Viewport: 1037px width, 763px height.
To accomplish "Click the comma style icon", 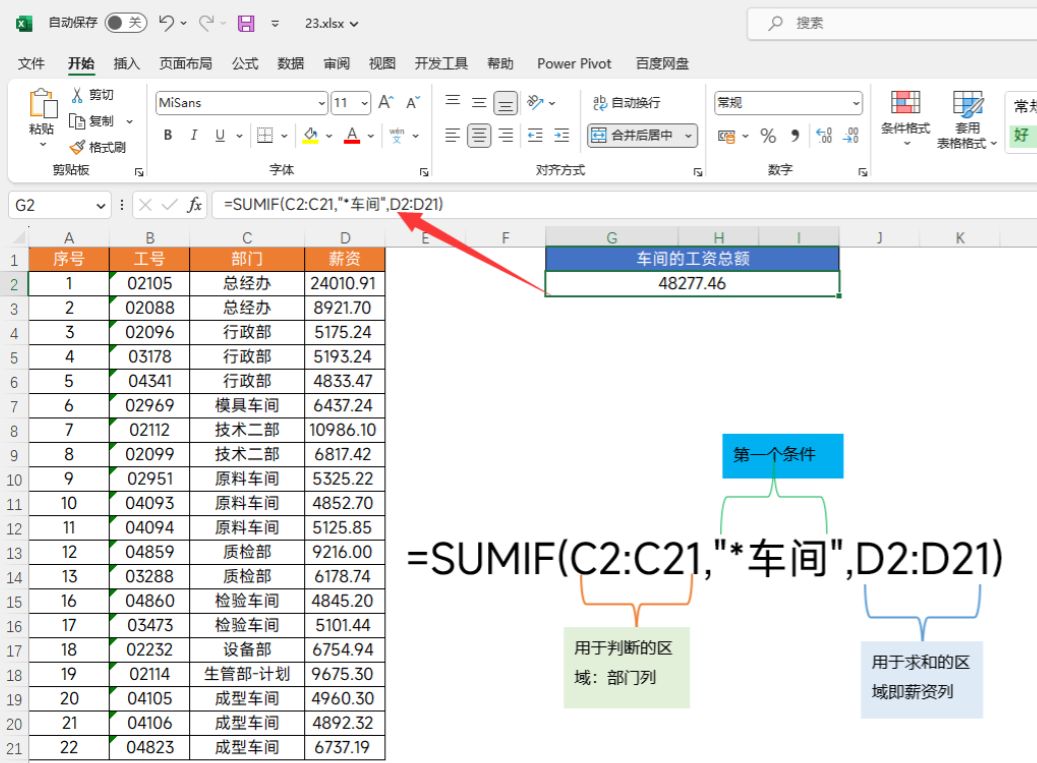I will pyautogui.click(x=795, y=136).
